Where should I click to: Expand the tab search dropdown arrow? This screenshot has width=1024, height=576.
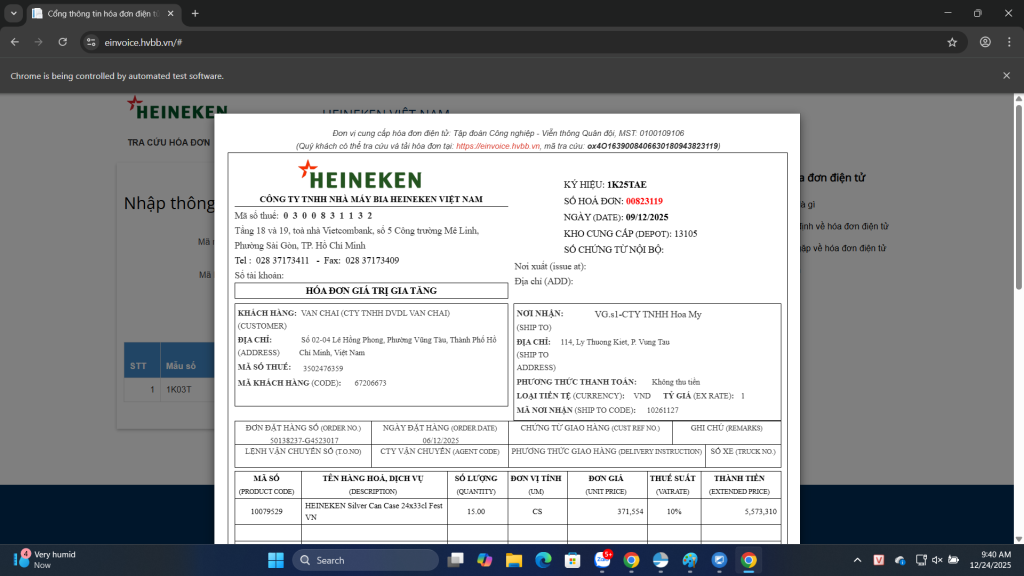[x=14, y=14]
